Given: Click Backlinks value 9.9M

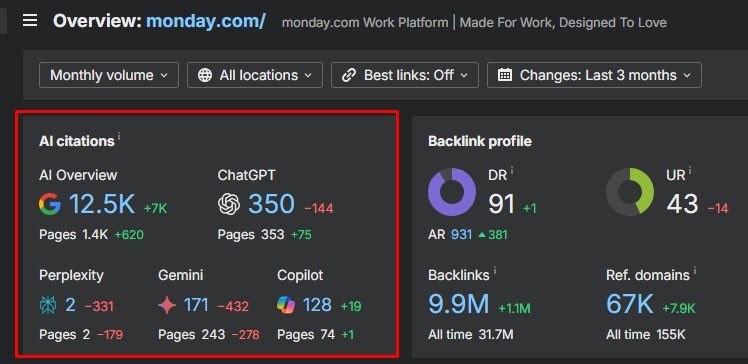Looking at the screenshot, I should 458,304.
